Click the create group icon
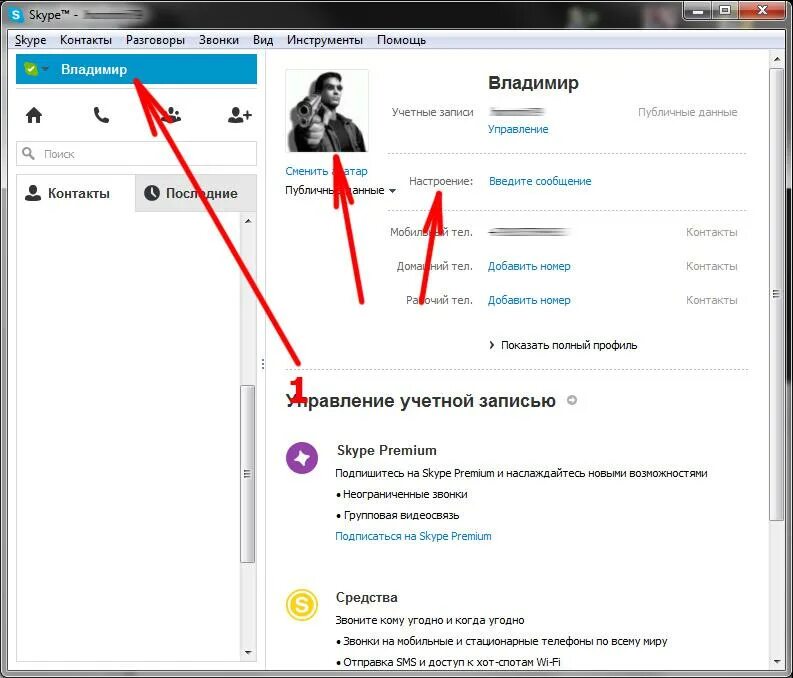793x678 pixels. click(x=171, y=115)
